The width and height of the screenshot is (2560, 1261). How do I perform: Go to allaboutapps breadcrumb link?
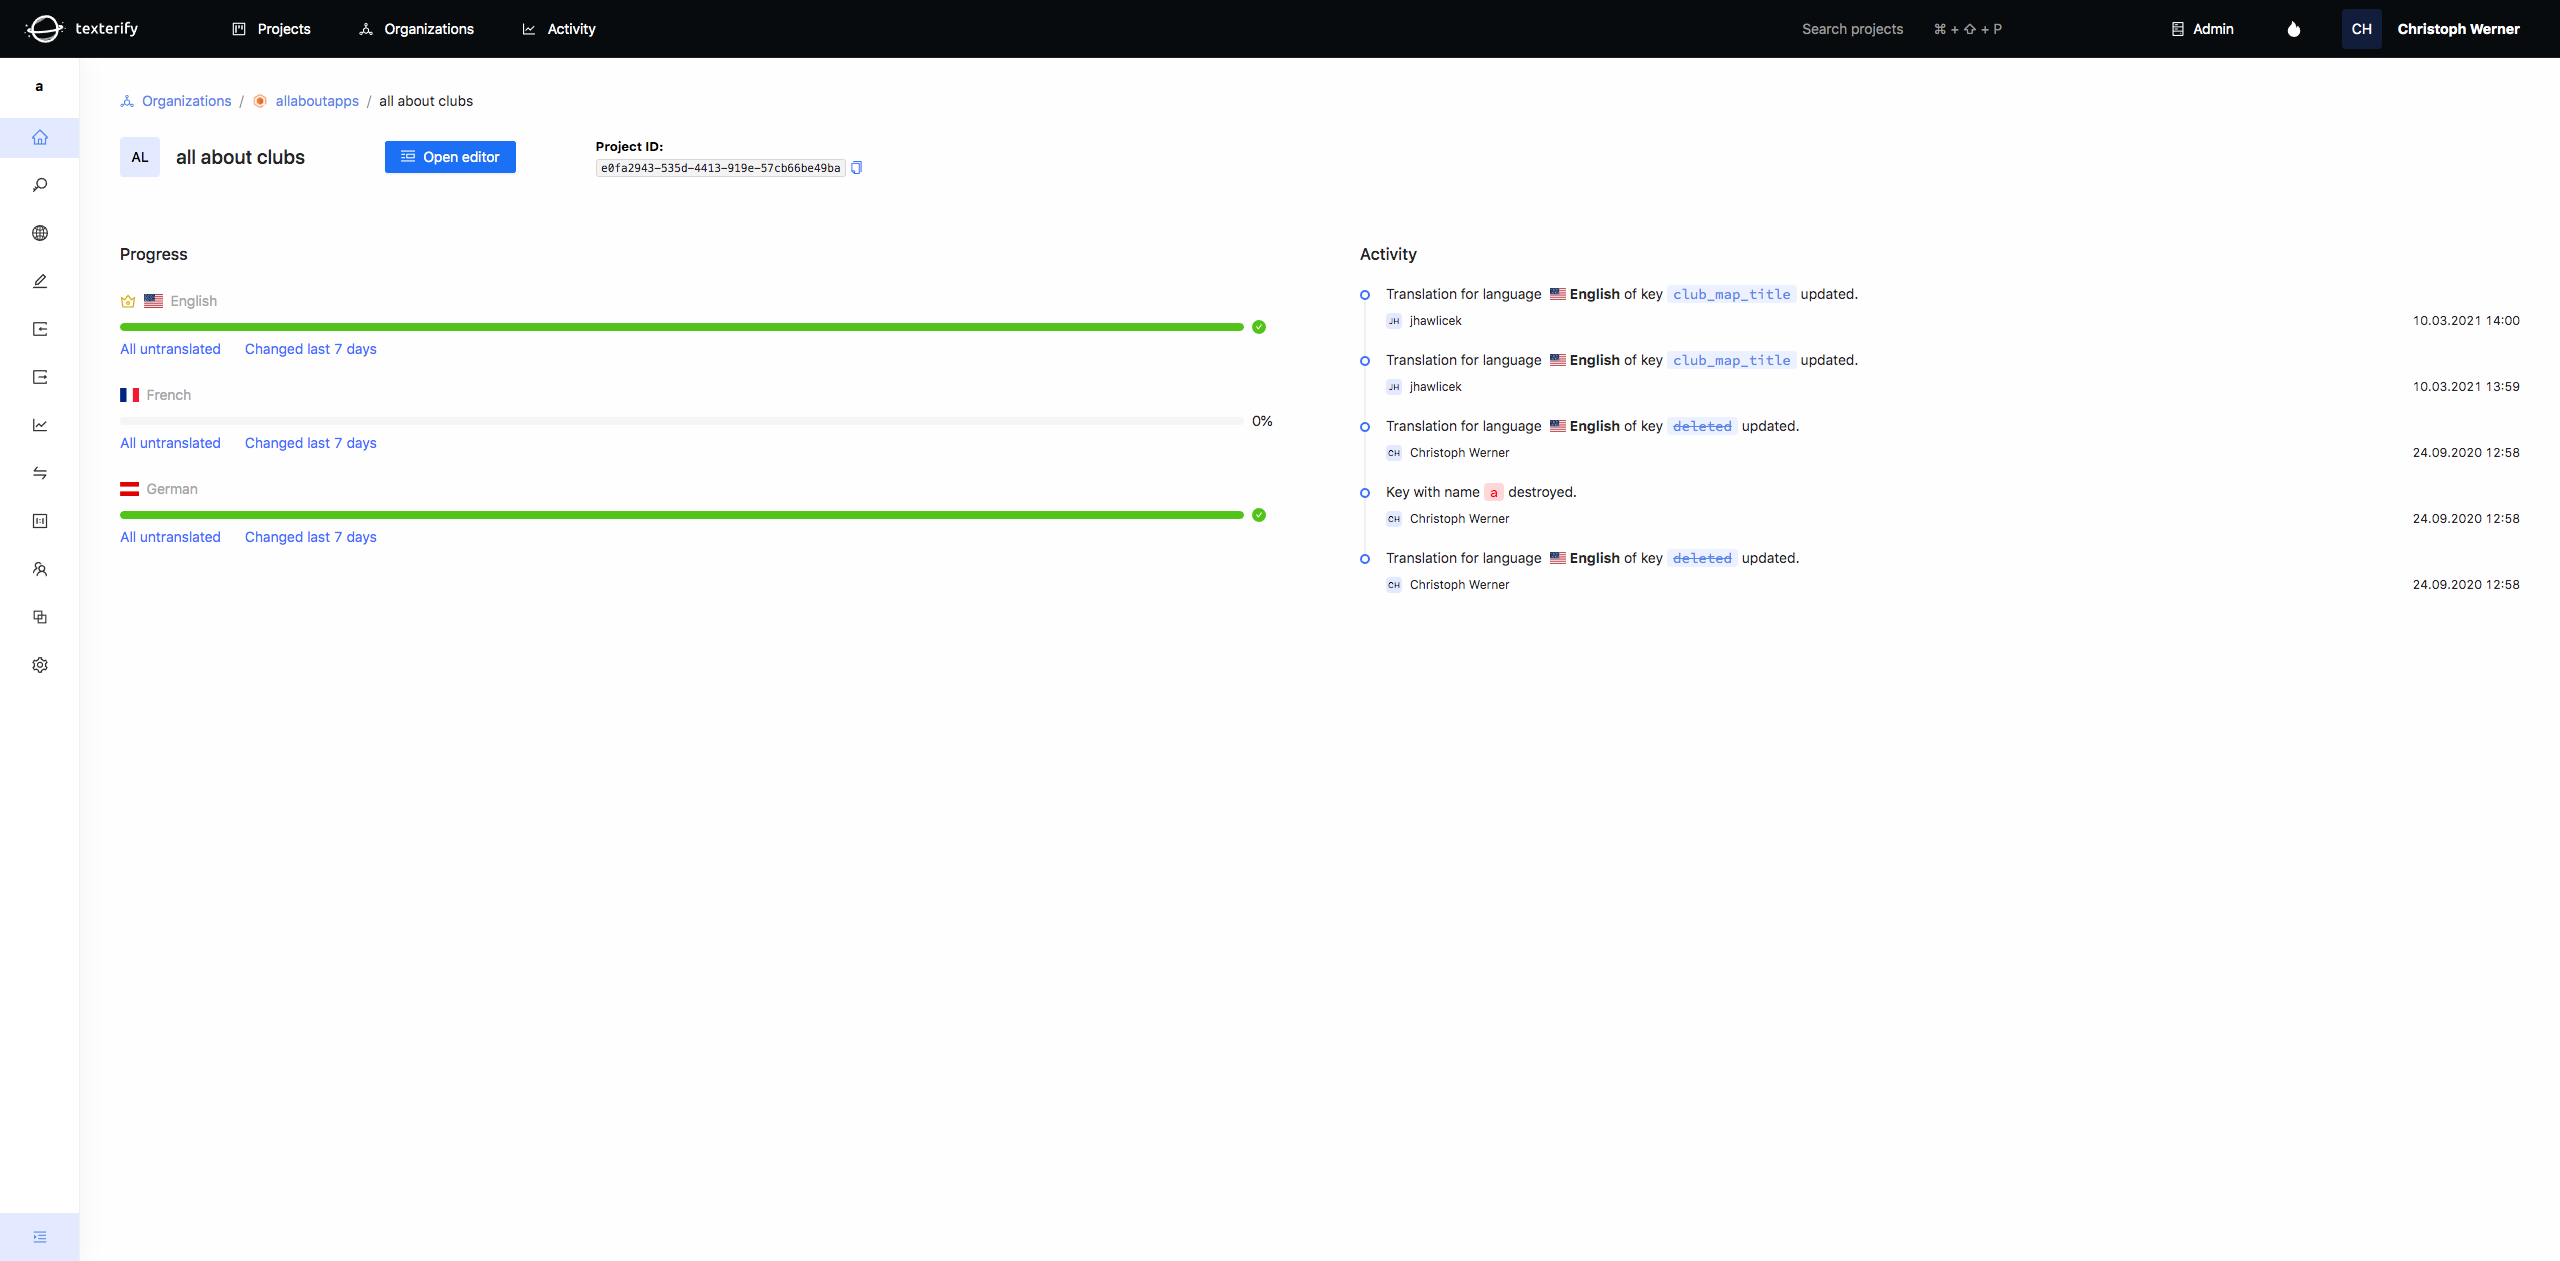(x=317, y=101)
